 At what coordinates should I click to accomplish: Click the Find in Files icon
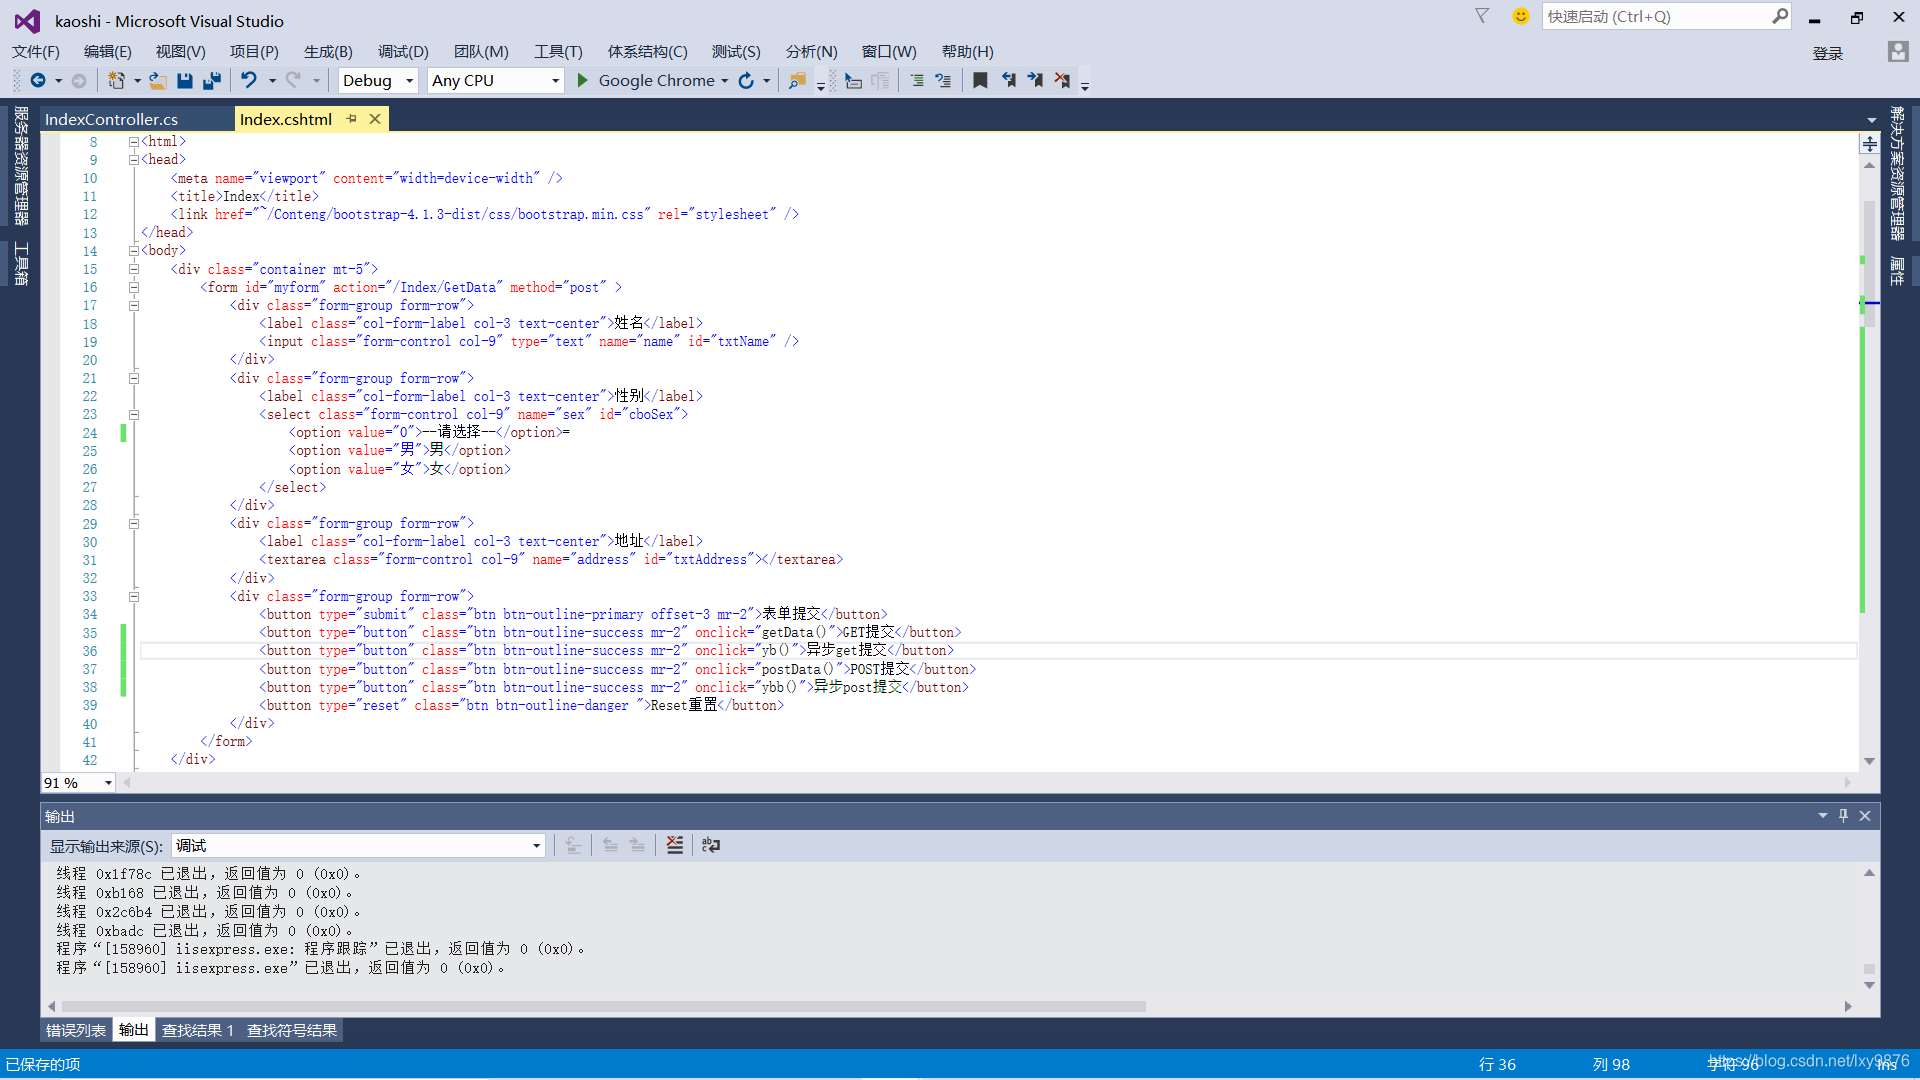pyautogui.click(x=797, y=81)
